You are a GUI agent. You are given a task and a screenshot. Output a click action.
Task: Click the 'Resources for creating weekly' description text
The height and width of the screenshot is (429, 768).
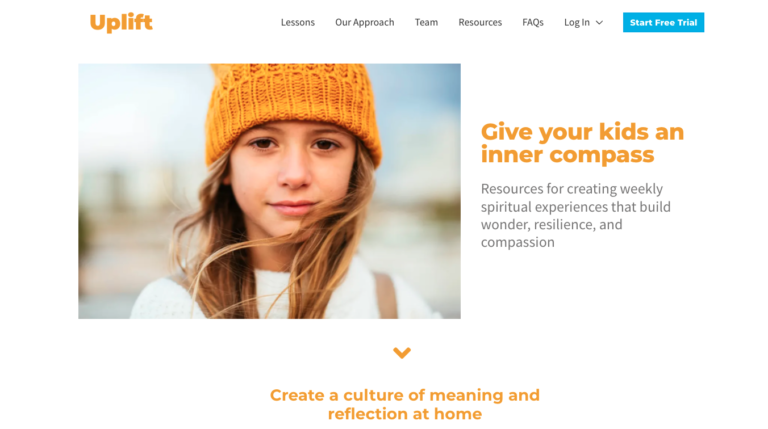click(x=572, y=189)
